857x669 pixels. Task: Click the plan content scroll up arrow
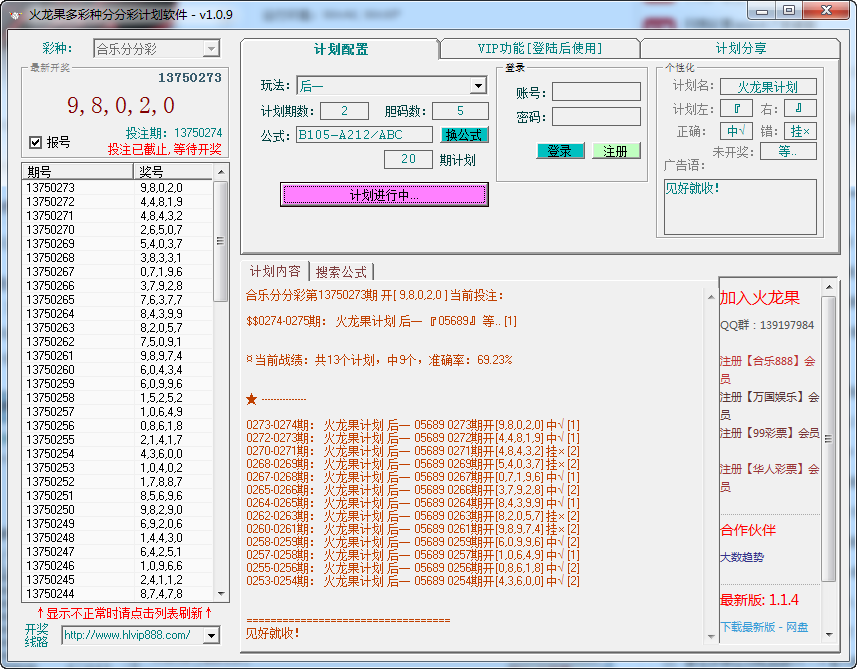click(711, 297)
